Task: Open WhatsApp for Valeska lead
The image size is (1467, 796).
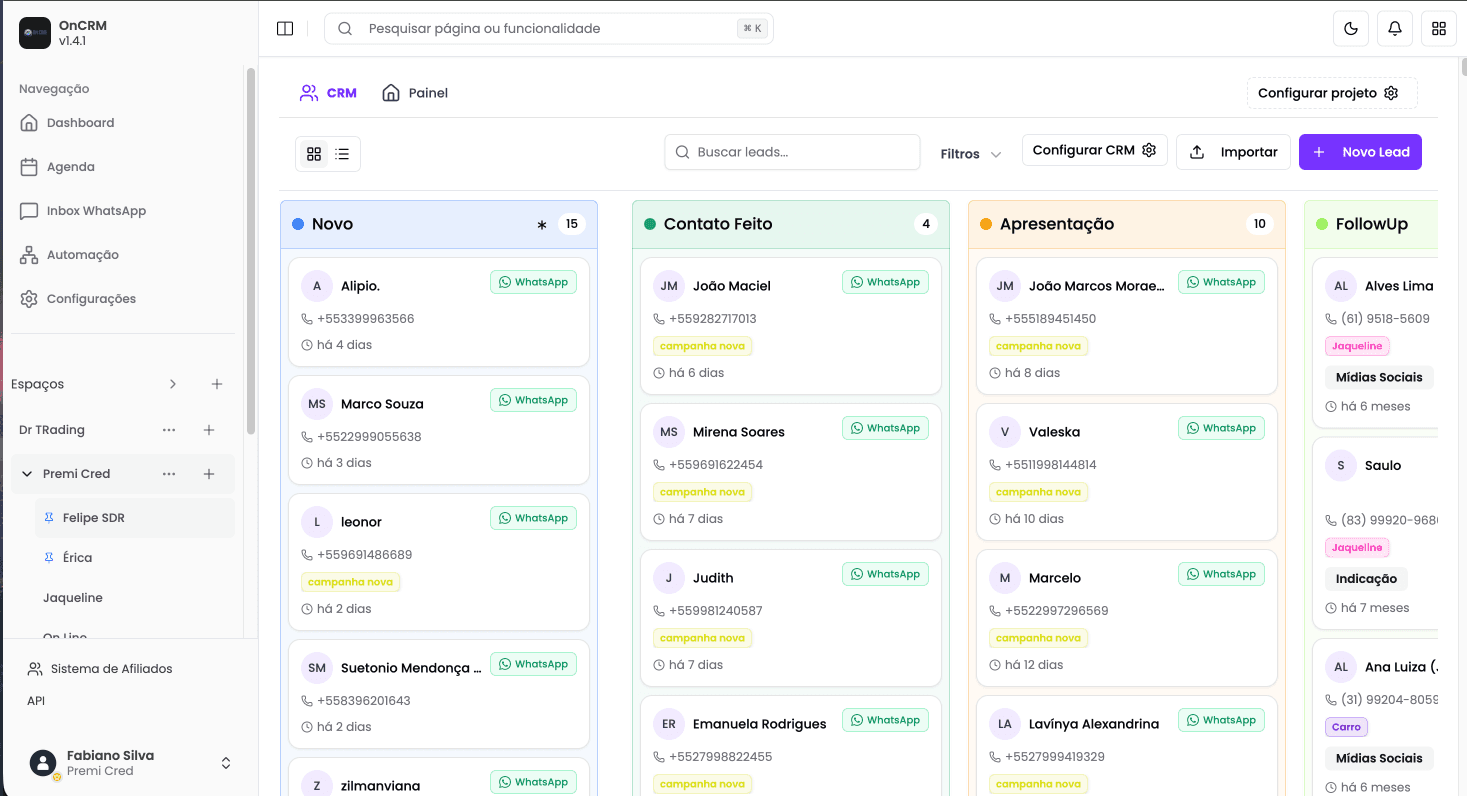Action: coord(1221,428)
